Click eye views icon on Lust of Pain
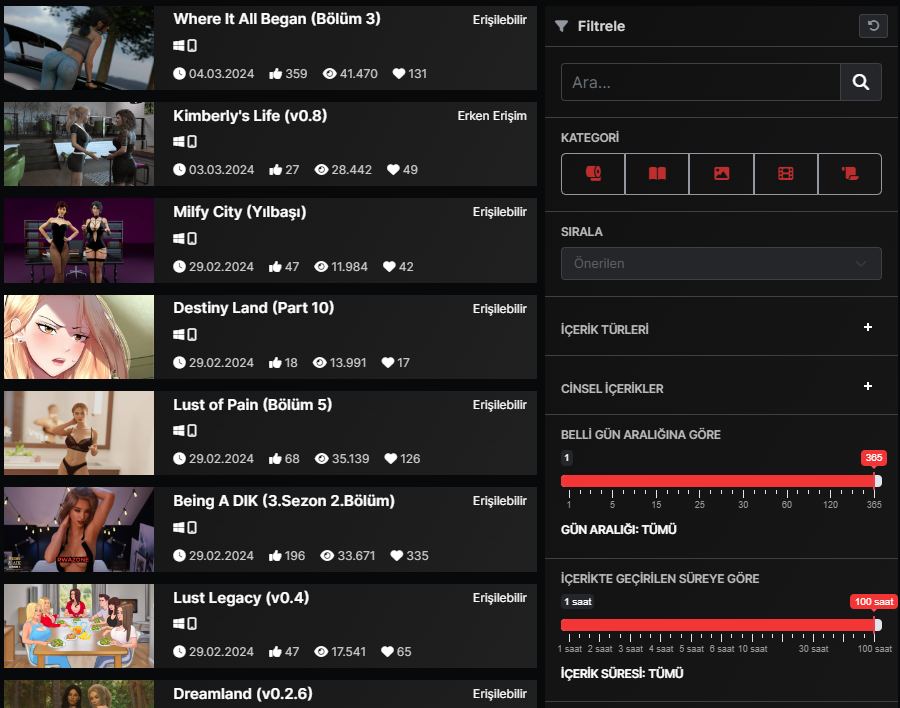The width and height of the screenshot is (900, 708). (321, 458)
